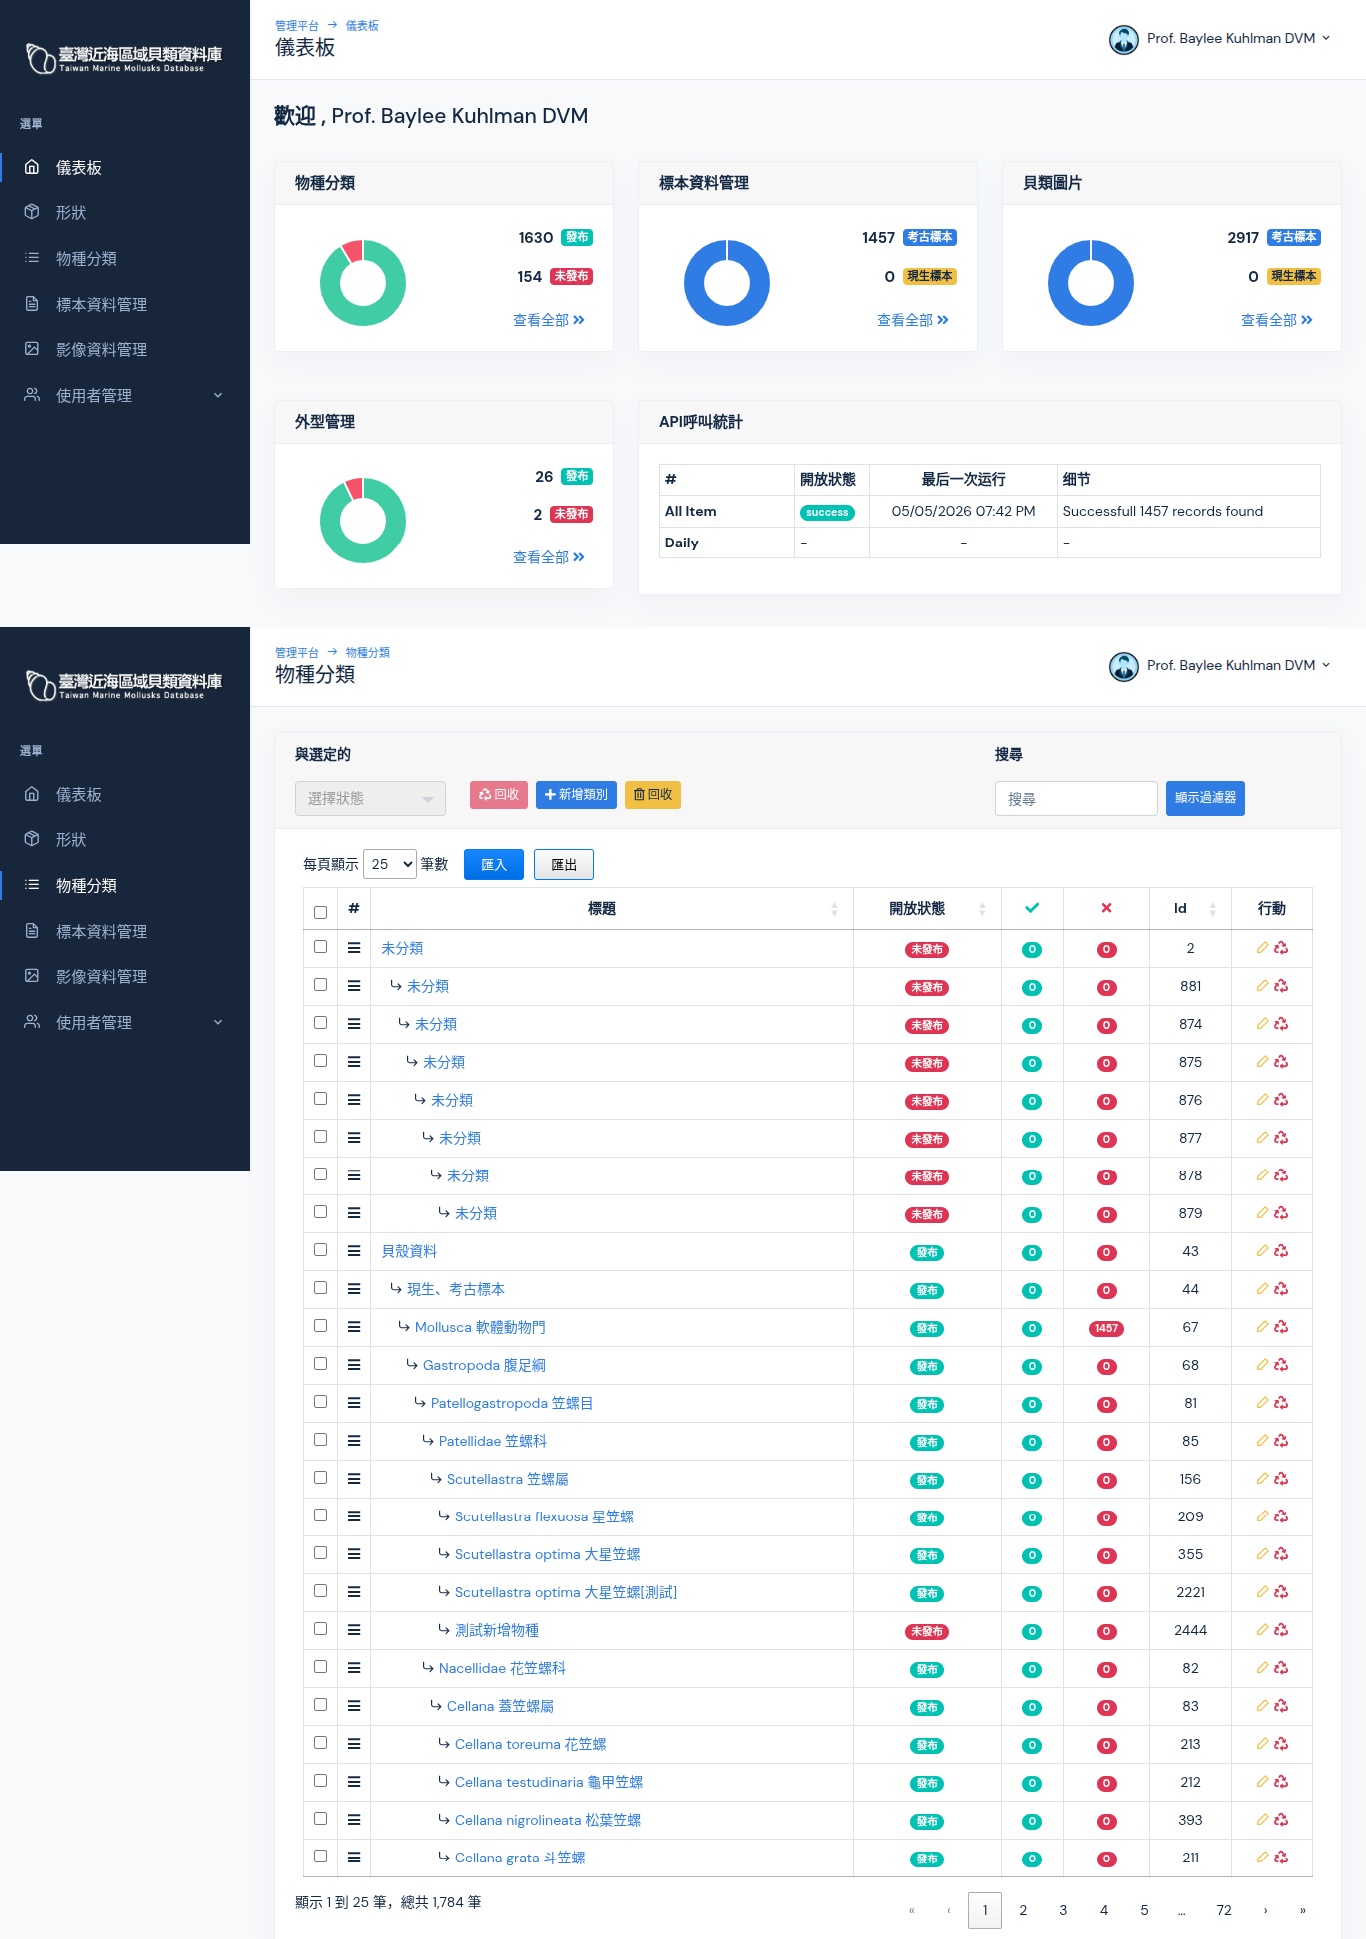
Task: Click drag handle of Patellogastropoda 笠螺目 row
Action: pyautogui.click(x=354, y=1403)
